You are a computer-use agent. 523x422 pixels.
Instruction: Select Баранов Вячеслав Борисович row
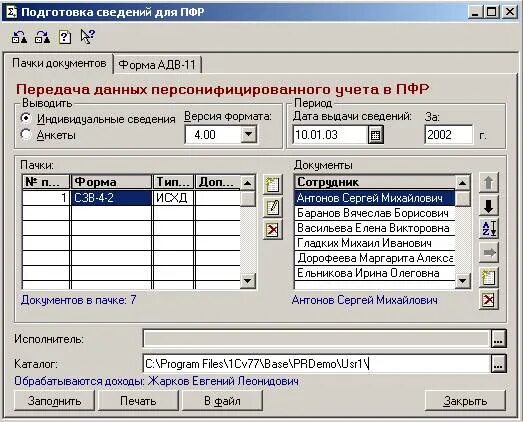click(x=375, y=213)
